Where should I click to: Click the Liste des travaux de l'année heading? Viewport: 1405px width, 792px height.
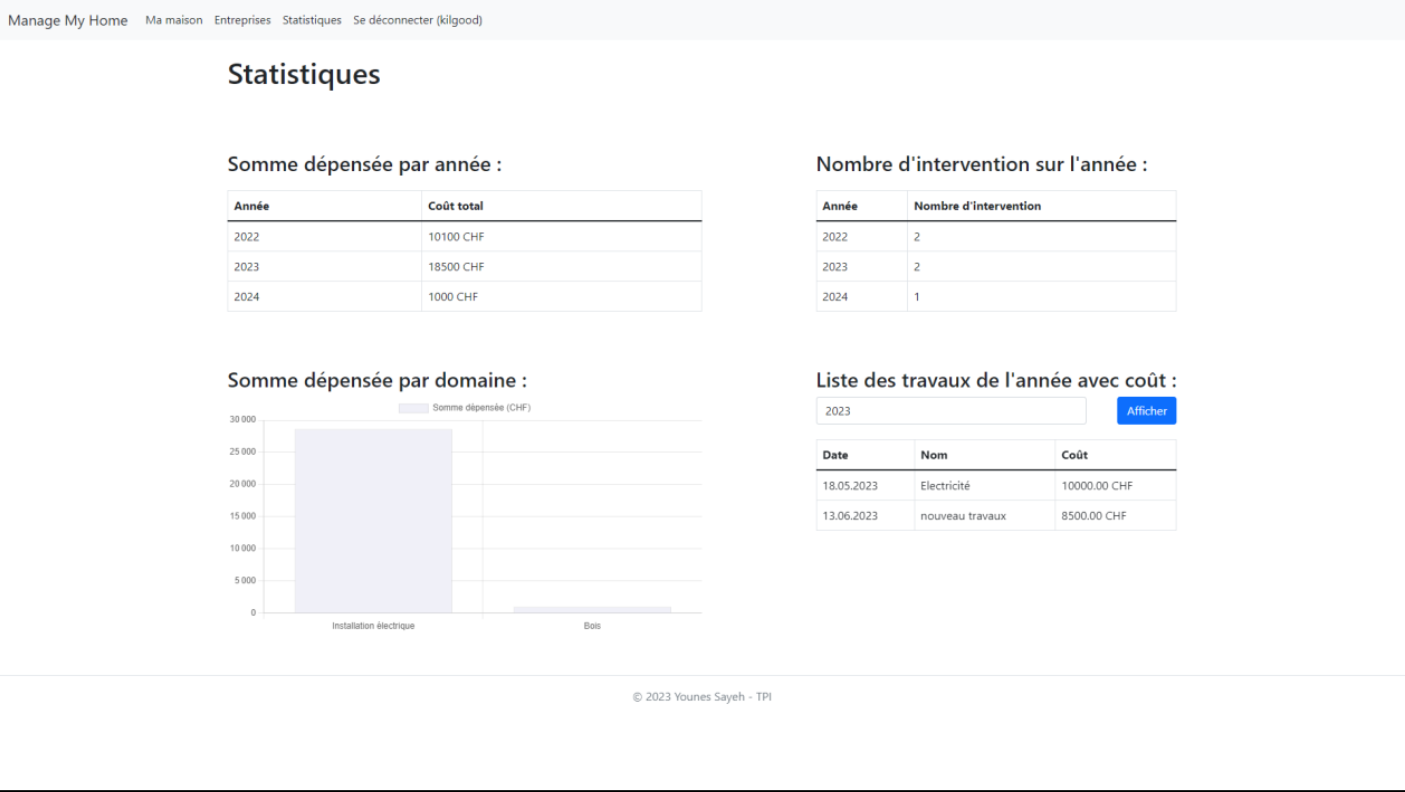click(996, 381)
